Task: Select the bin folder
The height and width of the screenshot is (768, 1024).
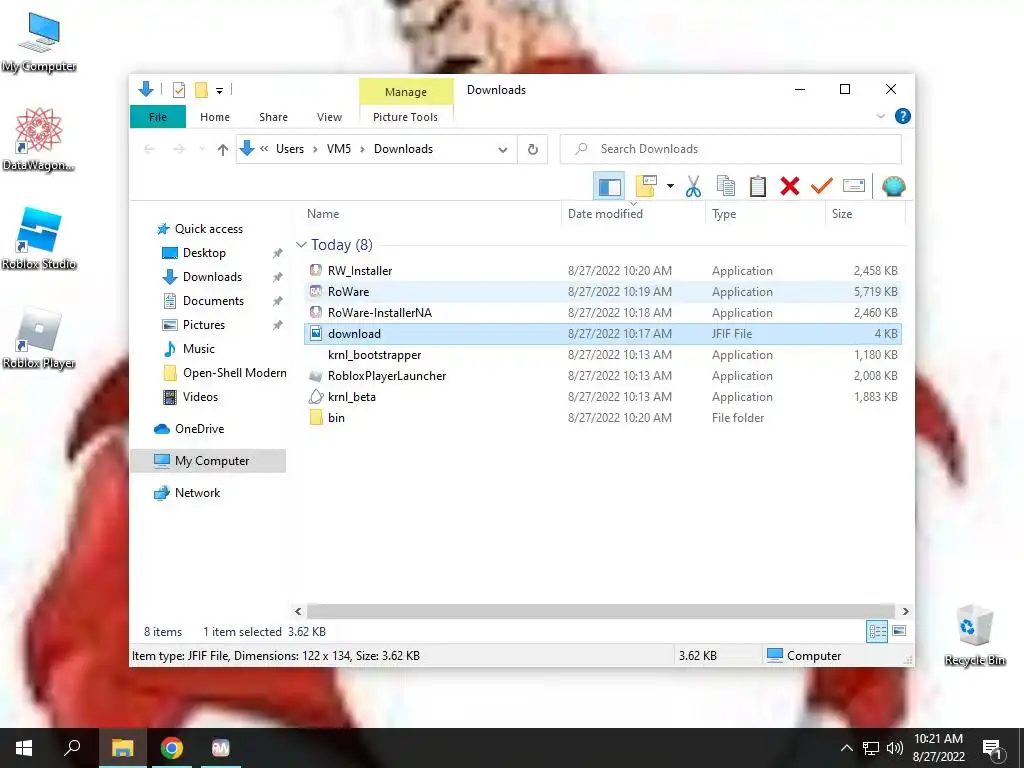Action: (602, 418)
